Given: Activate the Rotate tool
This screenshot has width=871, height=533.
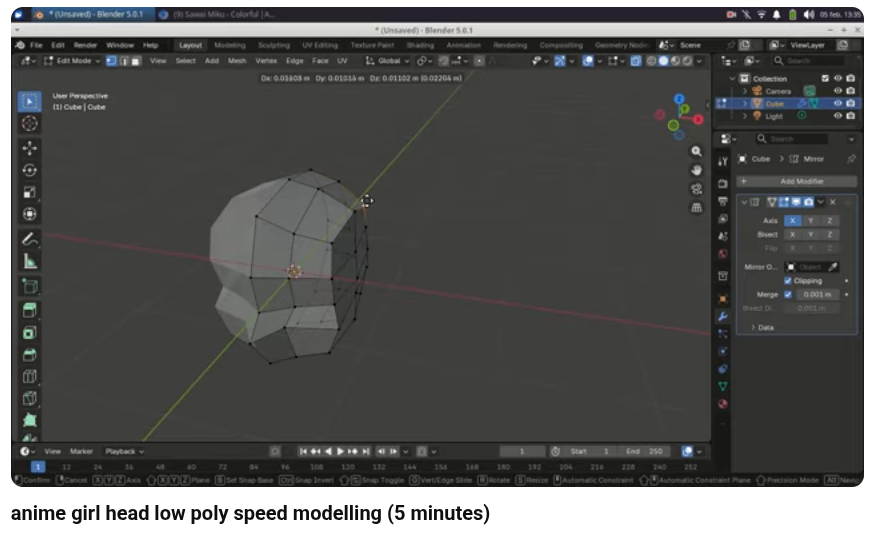Looking at the screenshot, I should (30, 170).
